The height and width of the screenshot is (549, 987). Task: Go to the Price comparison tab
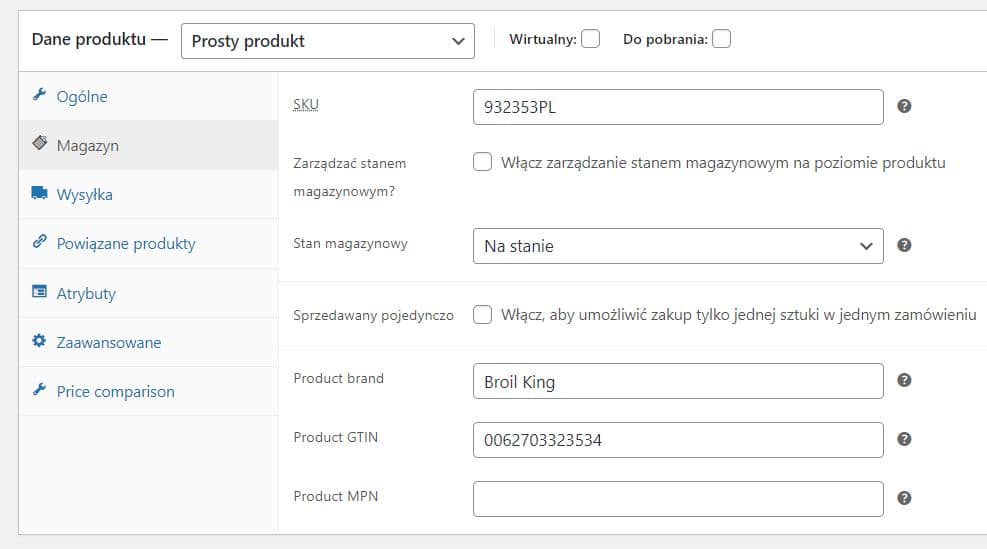tap(115, 391)
